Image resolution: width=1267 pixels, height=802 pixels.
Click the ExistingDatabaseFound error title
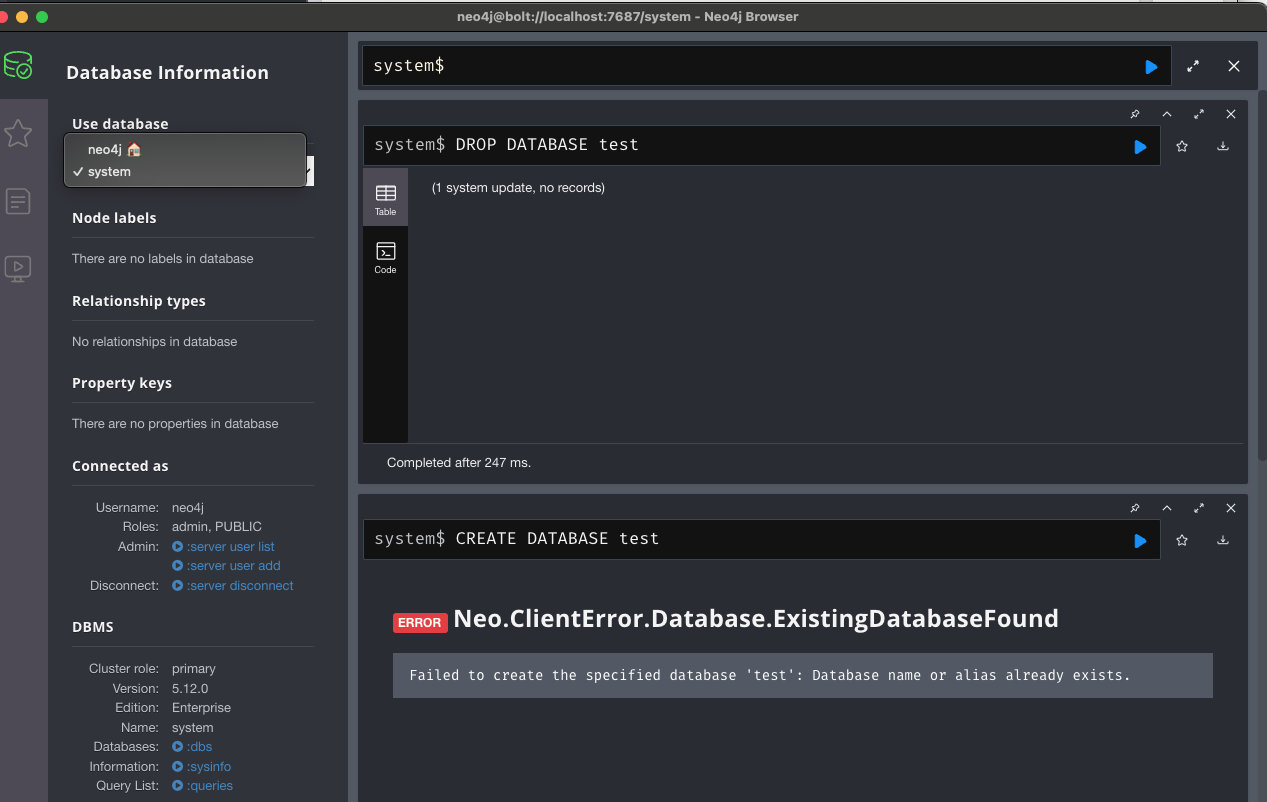tap(756, 619)
